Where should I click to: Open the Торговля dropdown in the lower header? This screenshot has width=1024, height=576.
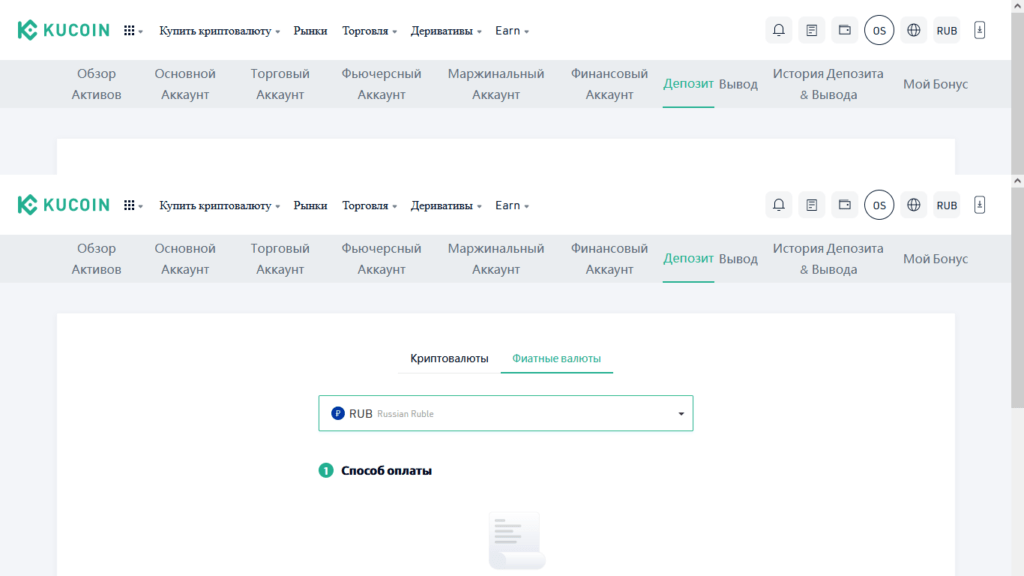click(369, 205)
